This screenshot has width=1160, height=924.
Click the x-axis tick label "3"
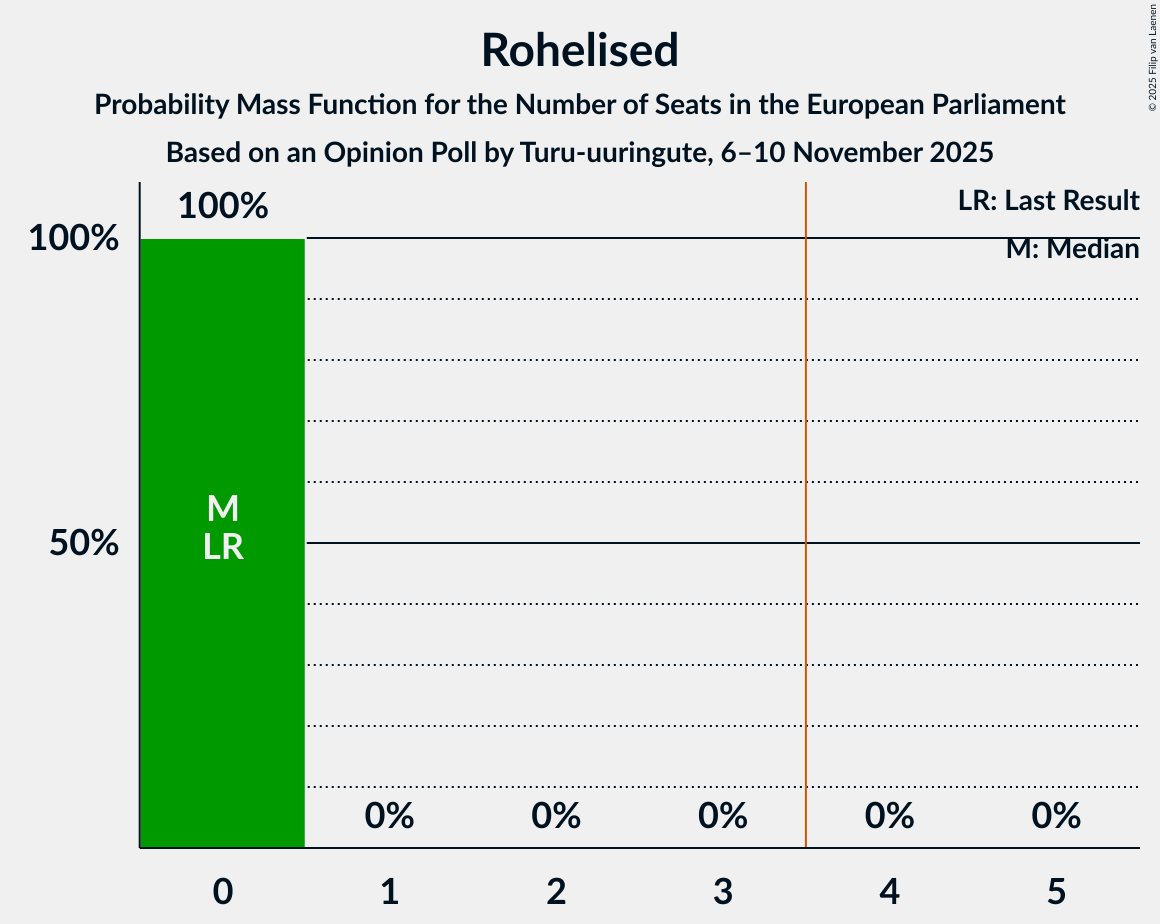[723, 891]
